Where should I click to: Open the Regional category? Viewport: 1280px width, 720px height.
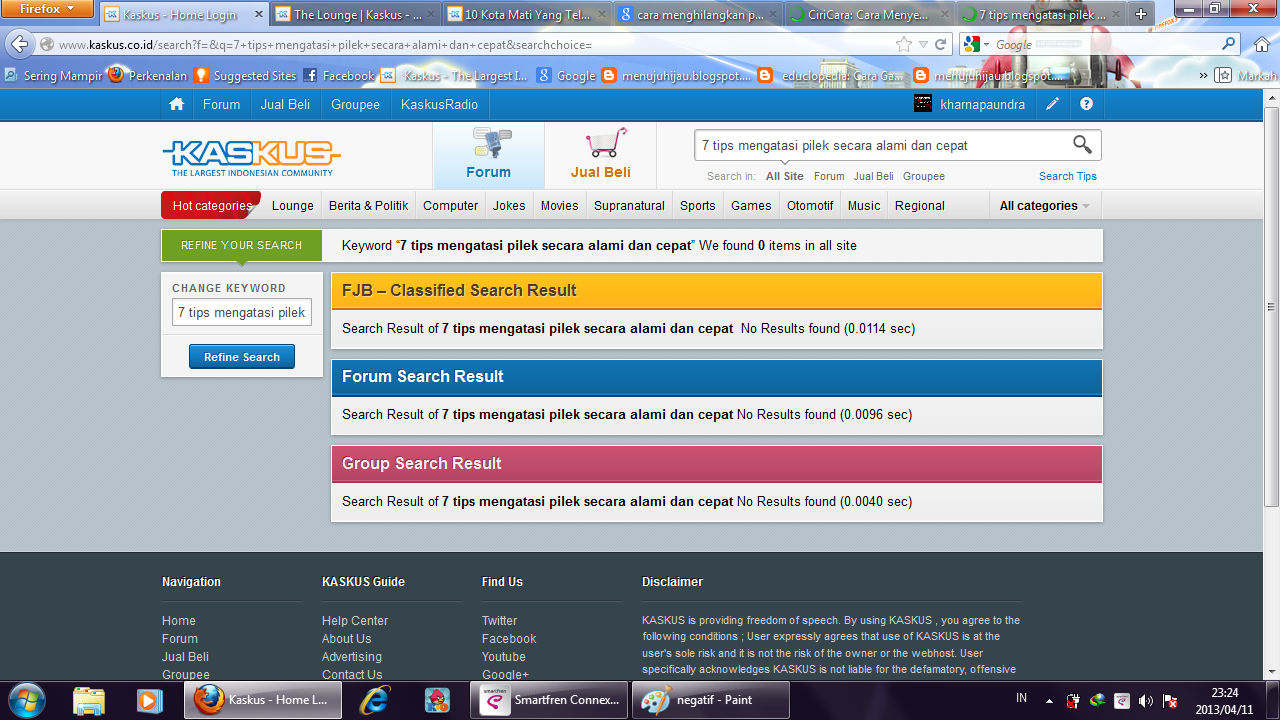(920, 206)
